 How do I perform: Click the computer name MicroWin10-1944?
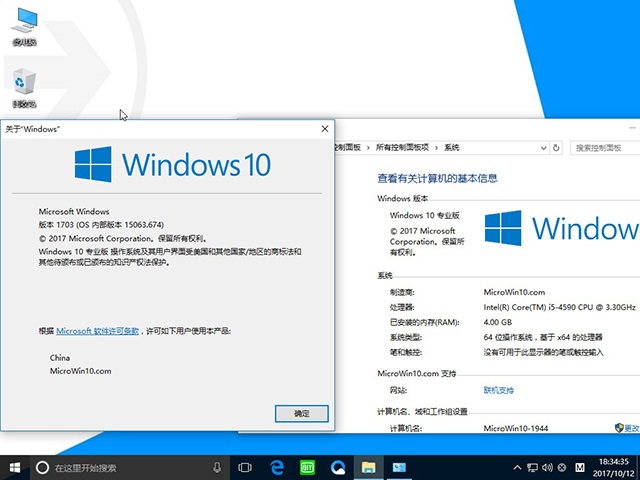pos(516,428)
